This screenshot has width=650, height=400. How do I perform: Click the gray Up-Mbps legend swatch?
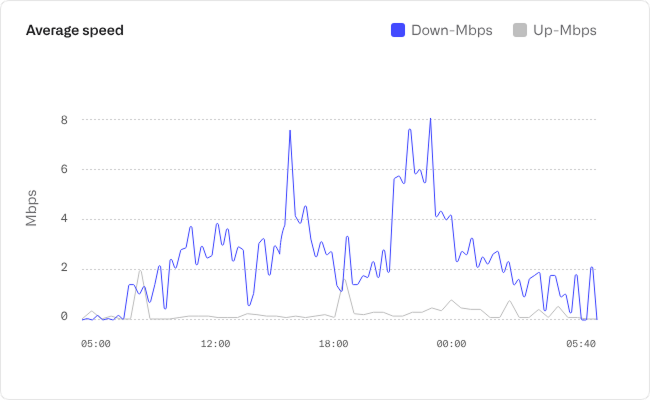(519, 30)
